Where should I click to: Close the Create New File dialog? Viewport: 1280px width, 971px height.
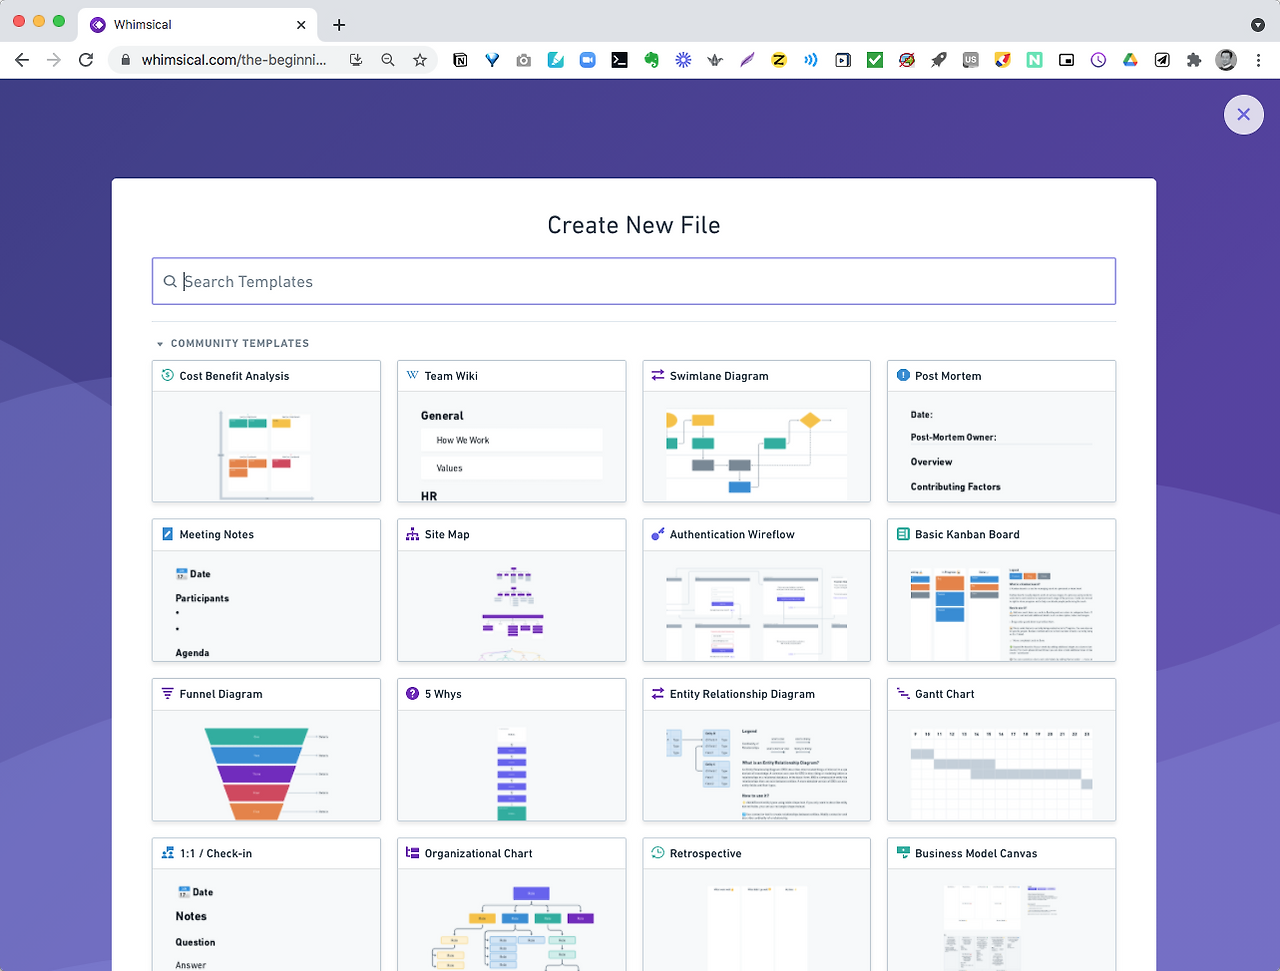click(1243, 114)
